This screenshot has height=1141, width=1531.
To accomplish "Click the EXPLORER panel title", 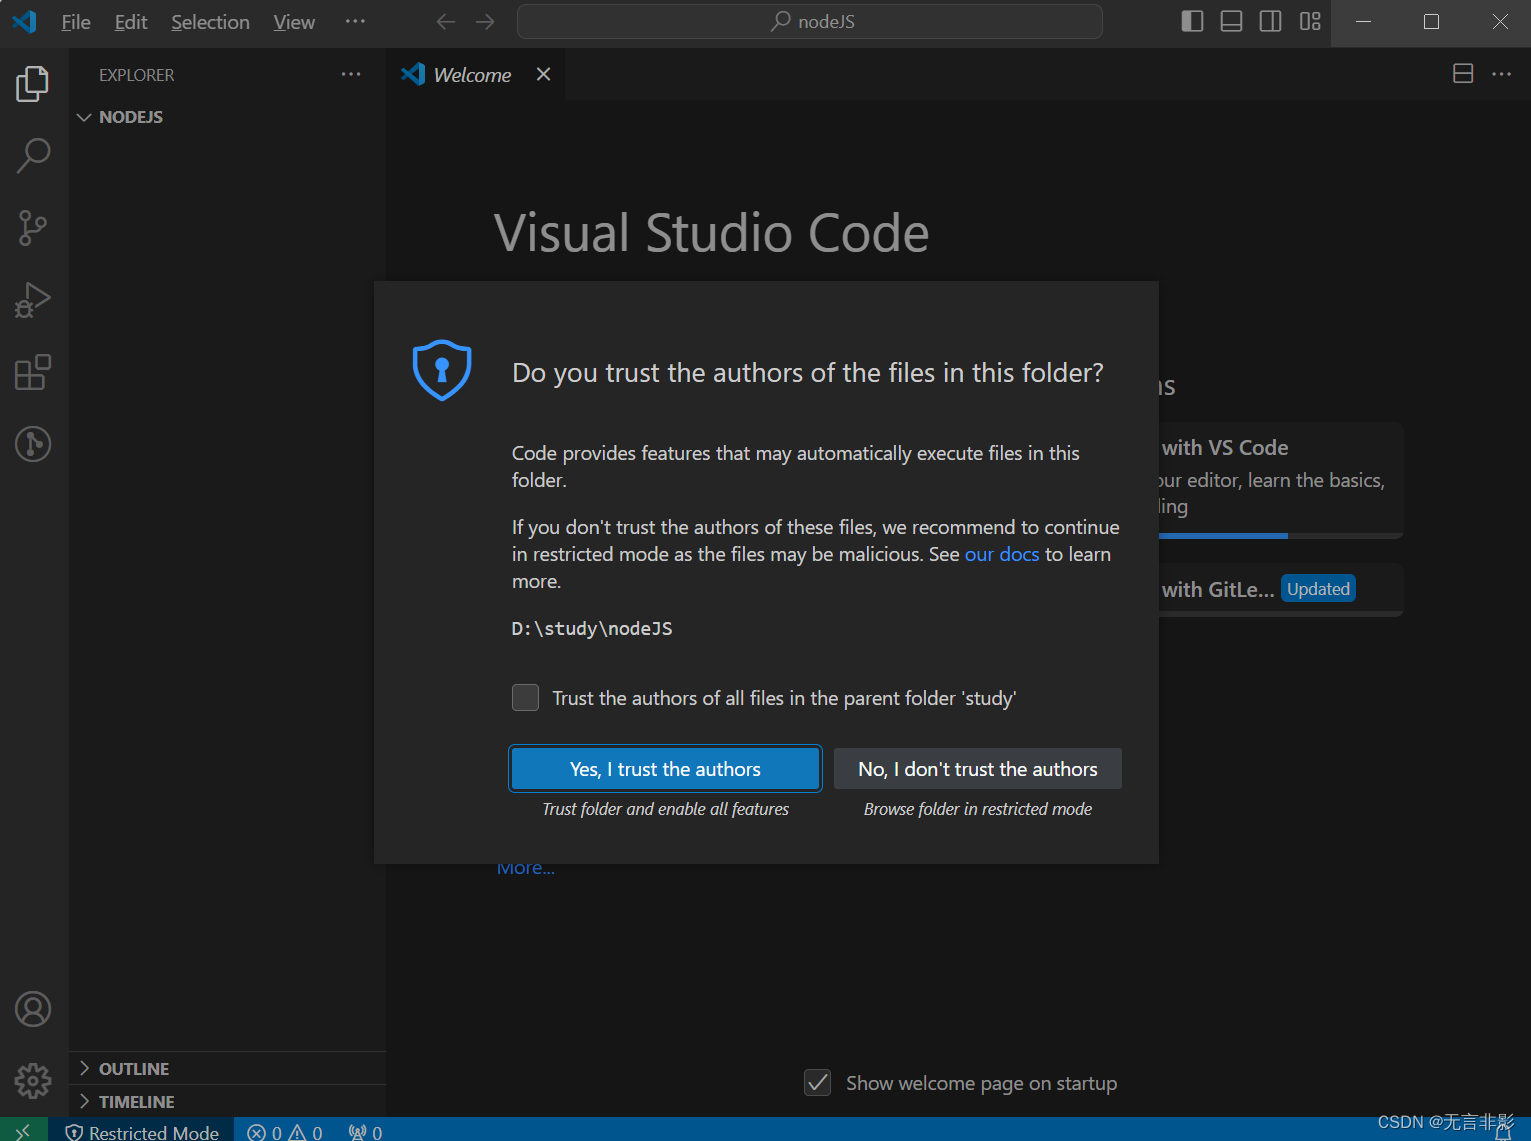I will [136, 75].
